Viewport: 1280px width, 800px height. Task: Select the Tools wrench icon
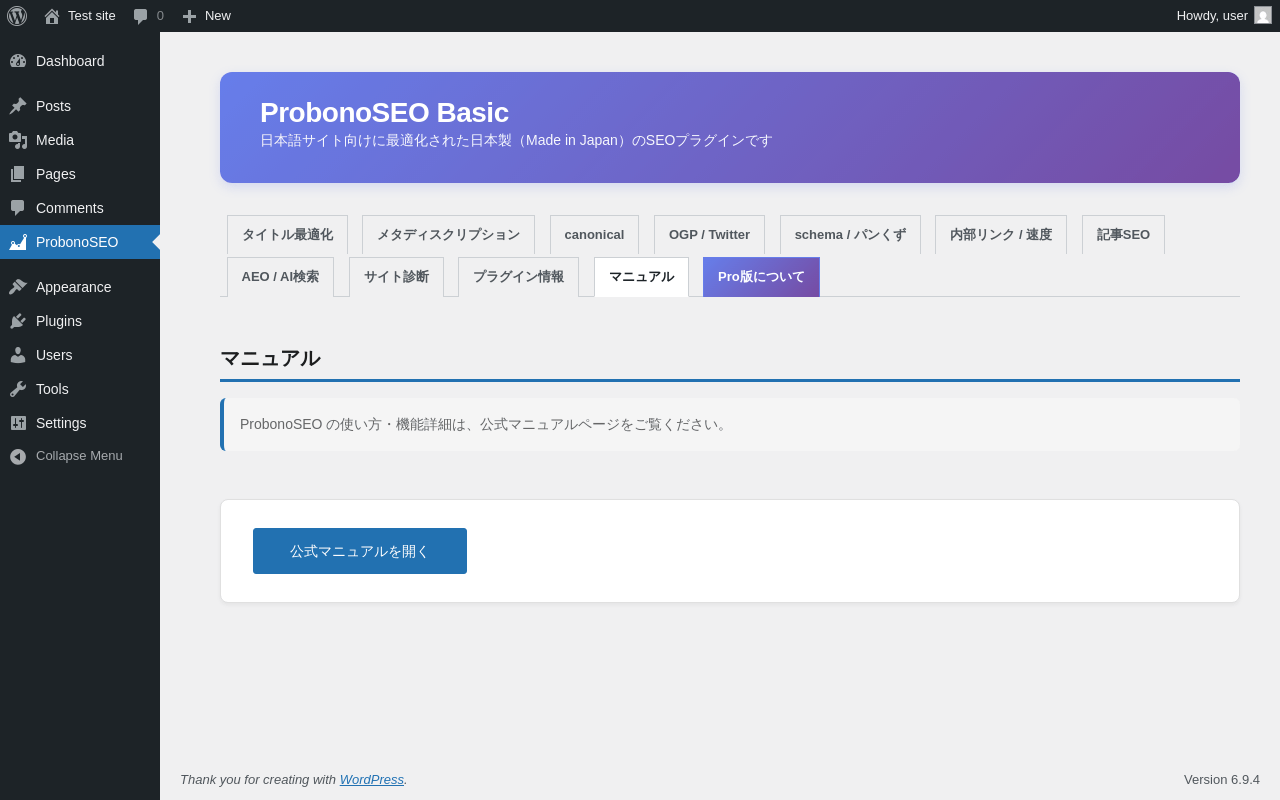pyautogui.click(x=18, y=389)
